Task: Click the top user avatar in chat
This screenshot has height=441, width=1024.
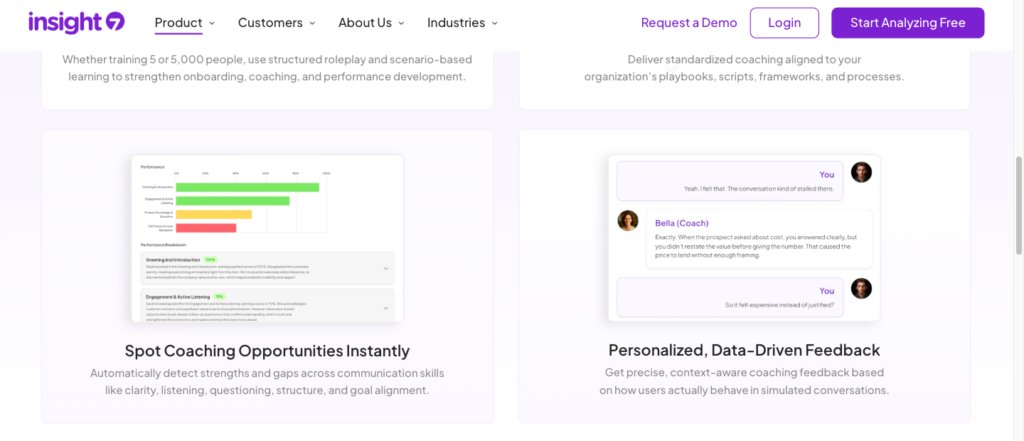Action: point(861,172)
